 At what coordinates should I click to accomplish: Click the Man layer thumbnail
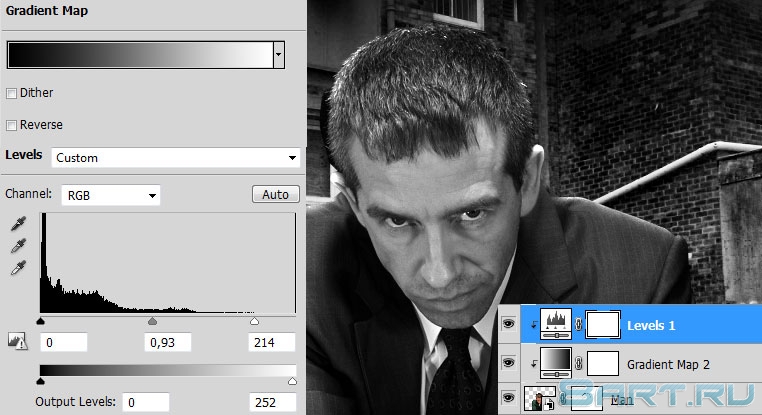[540, 398]
